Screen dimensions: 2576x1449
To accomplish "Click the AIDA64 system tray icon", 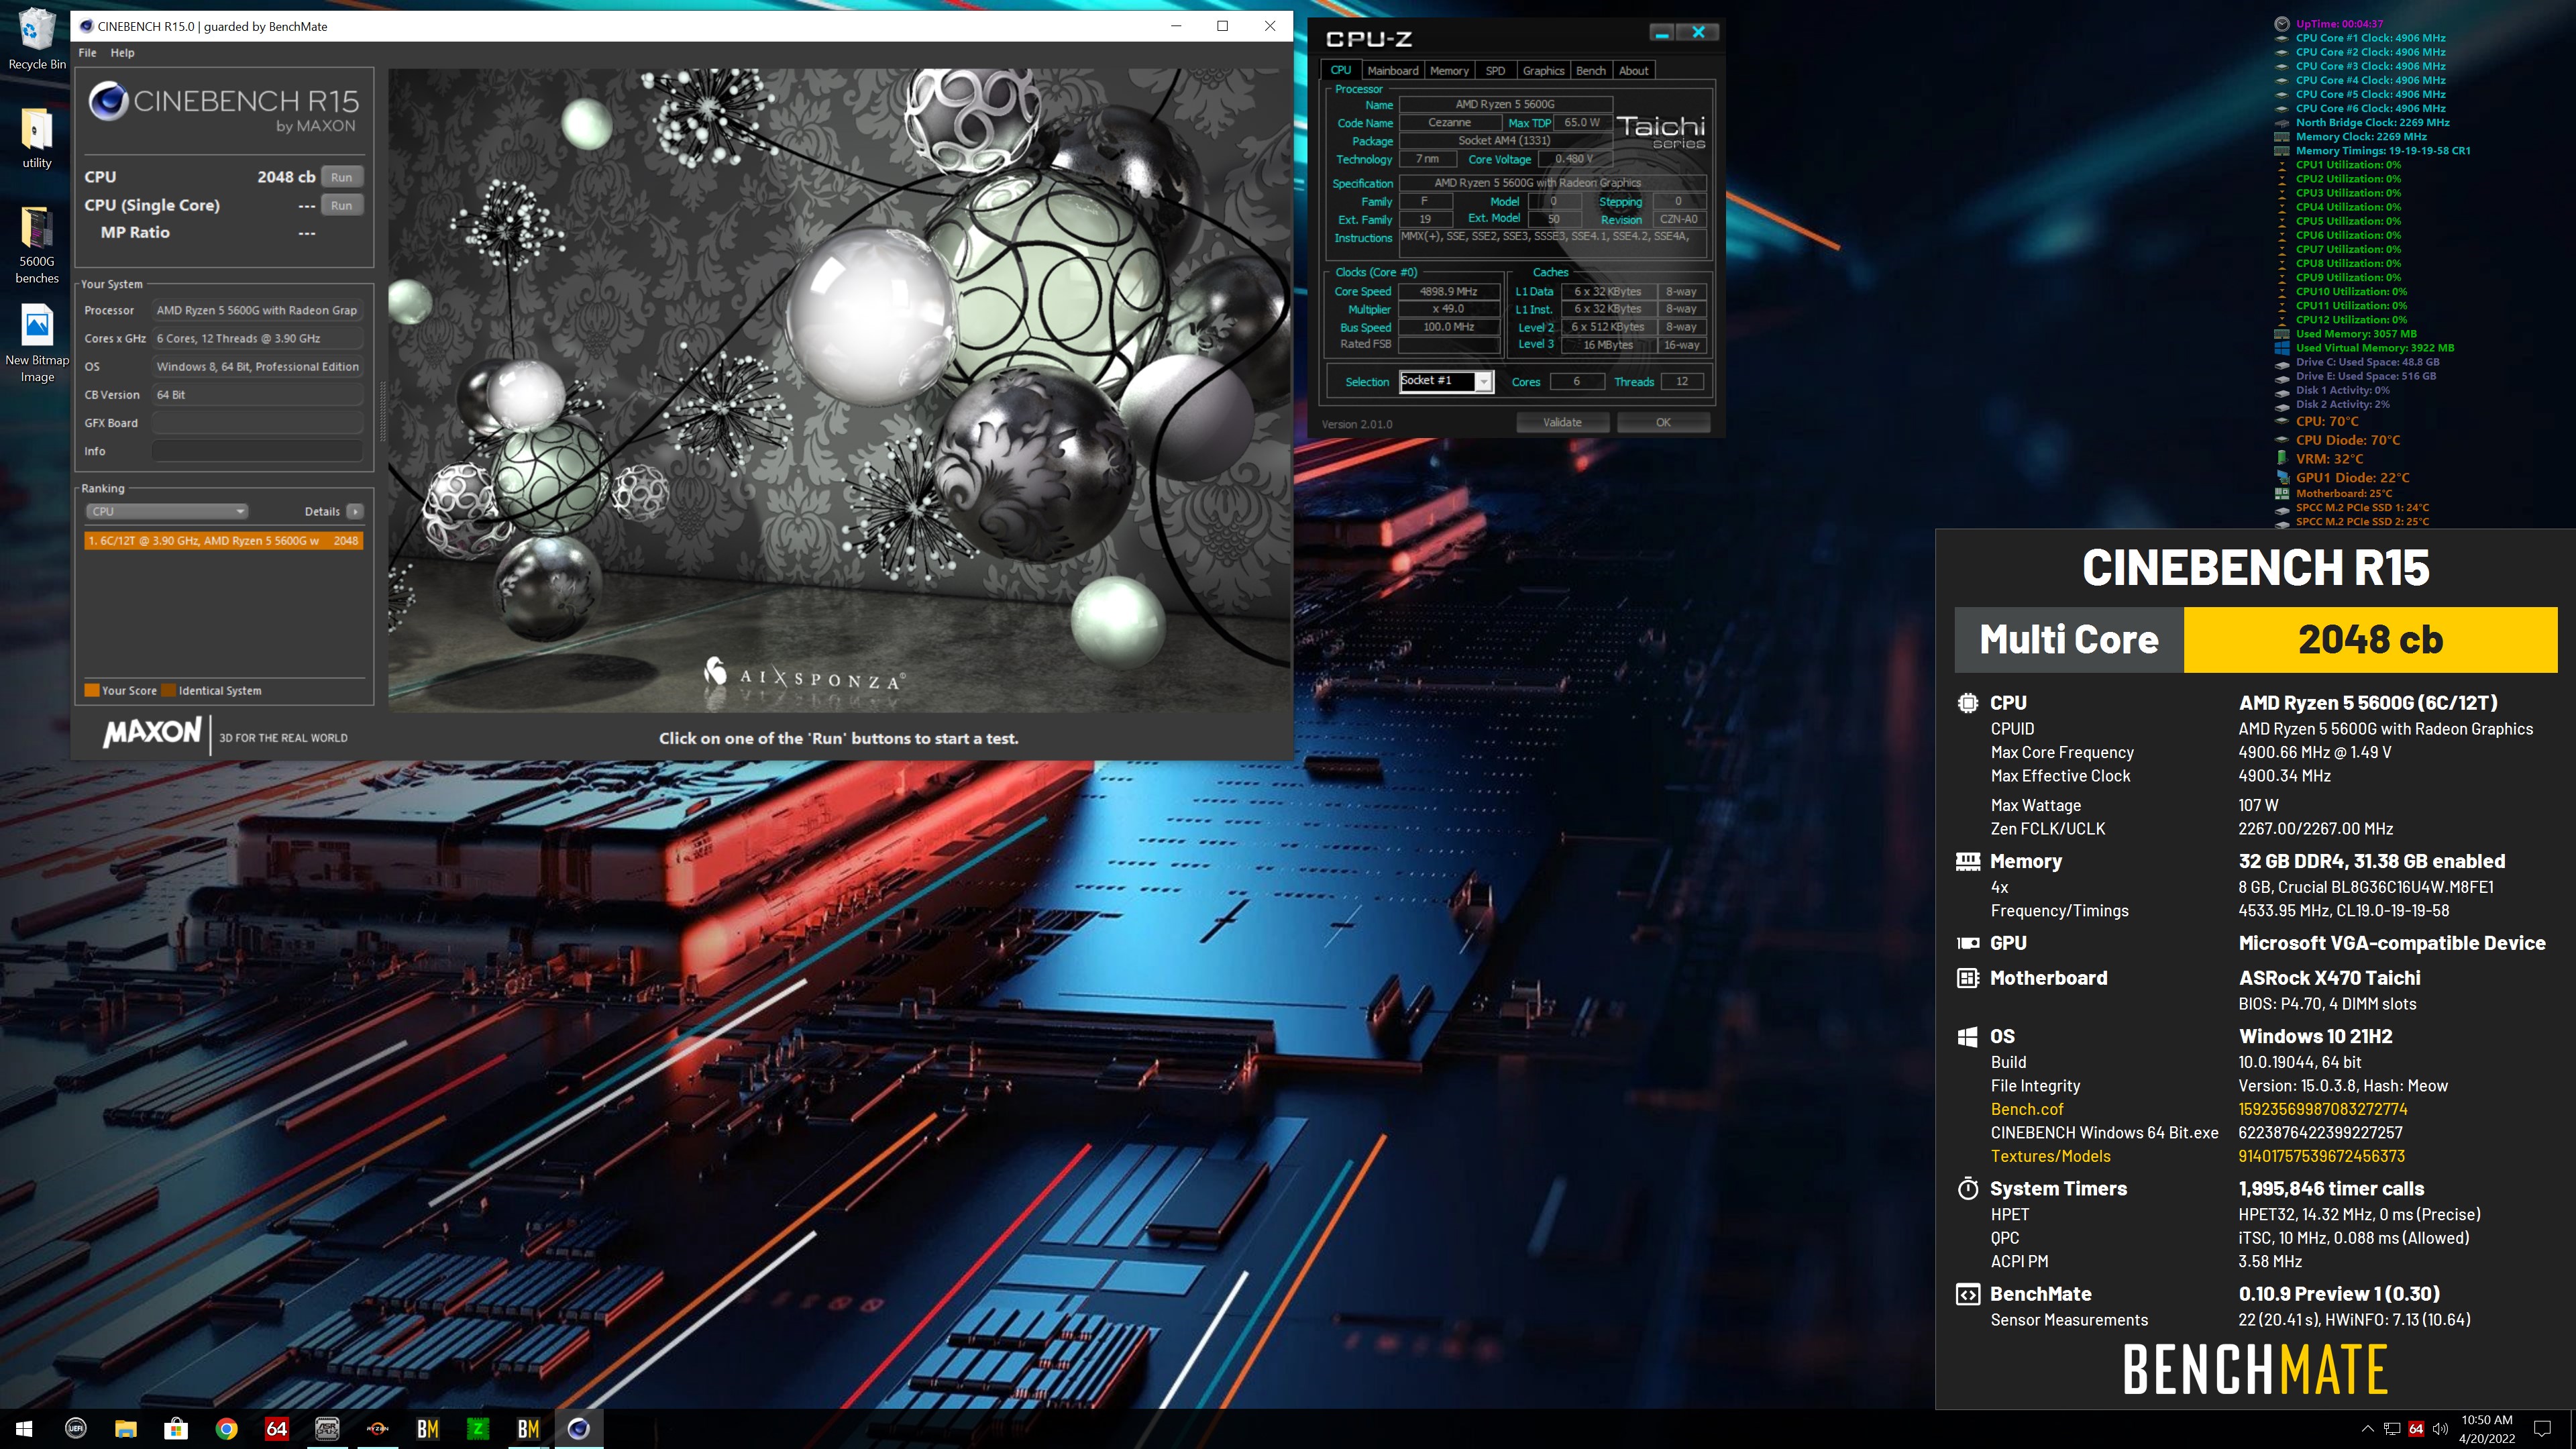I will 2416,1428.
